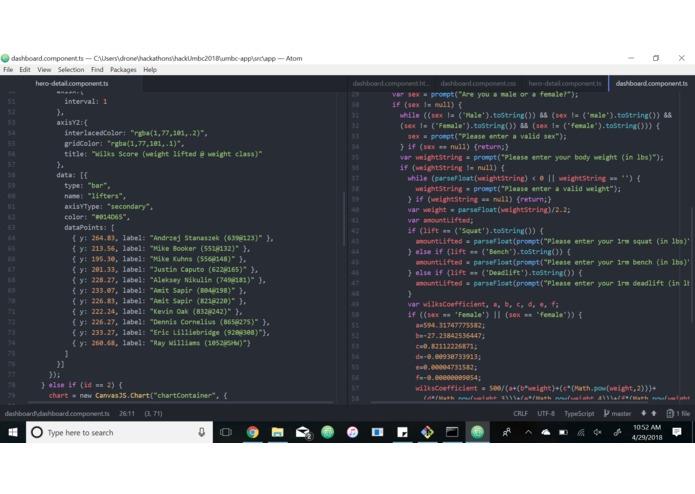
Task: Open clock showing 10:52 AM
Action: point(647,432)
